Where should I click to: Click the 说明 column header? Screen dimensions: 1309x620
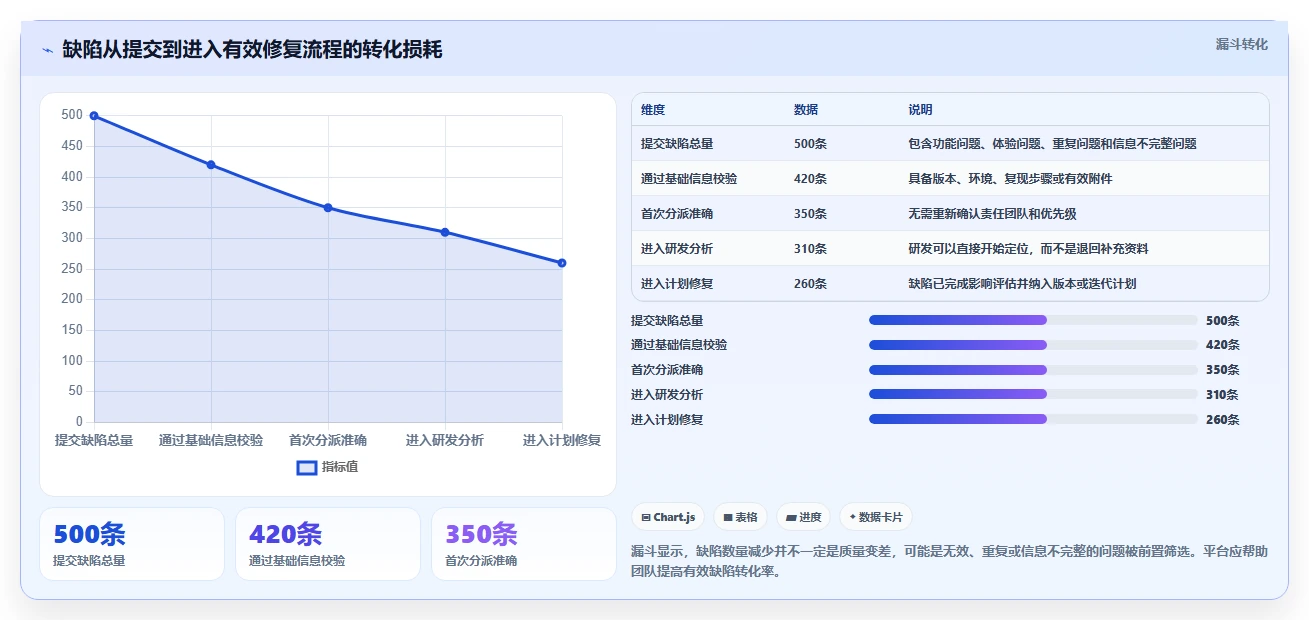[920, 110]
